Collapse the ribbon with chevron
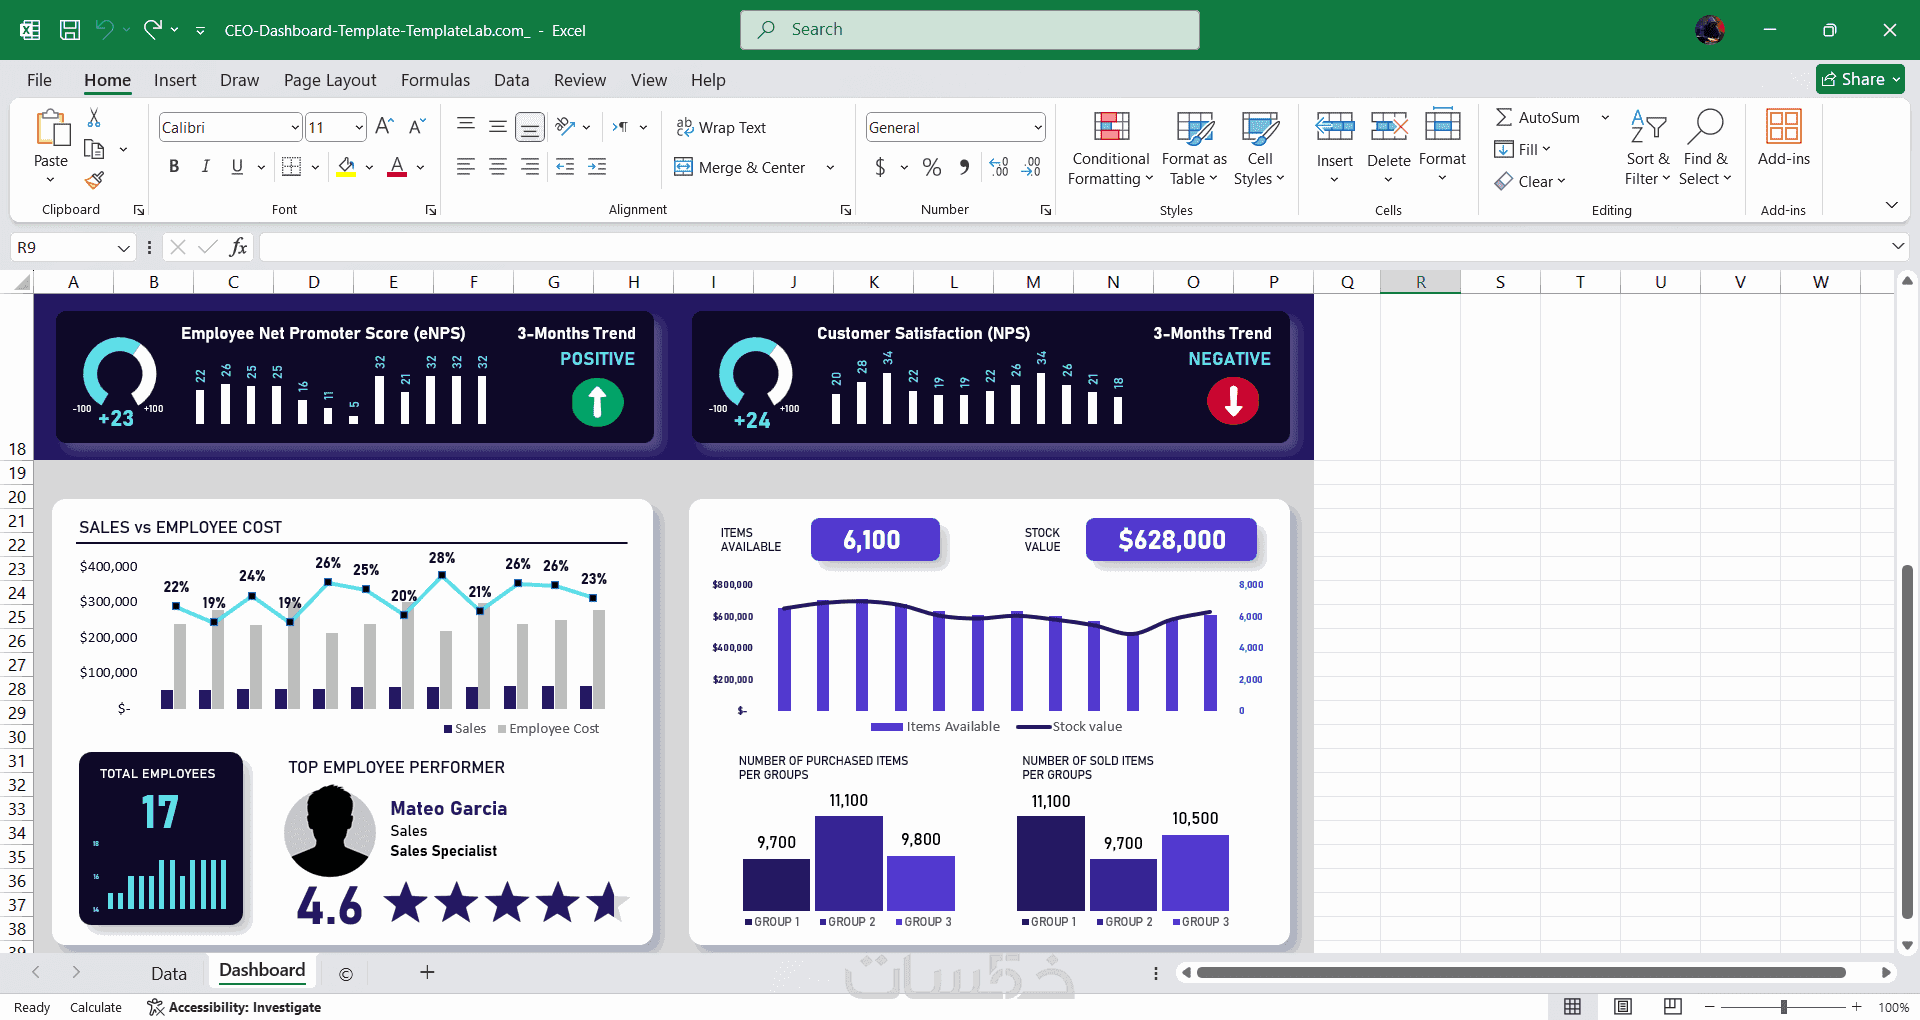This screenshot has height=1020, width=1920. 1891,205
